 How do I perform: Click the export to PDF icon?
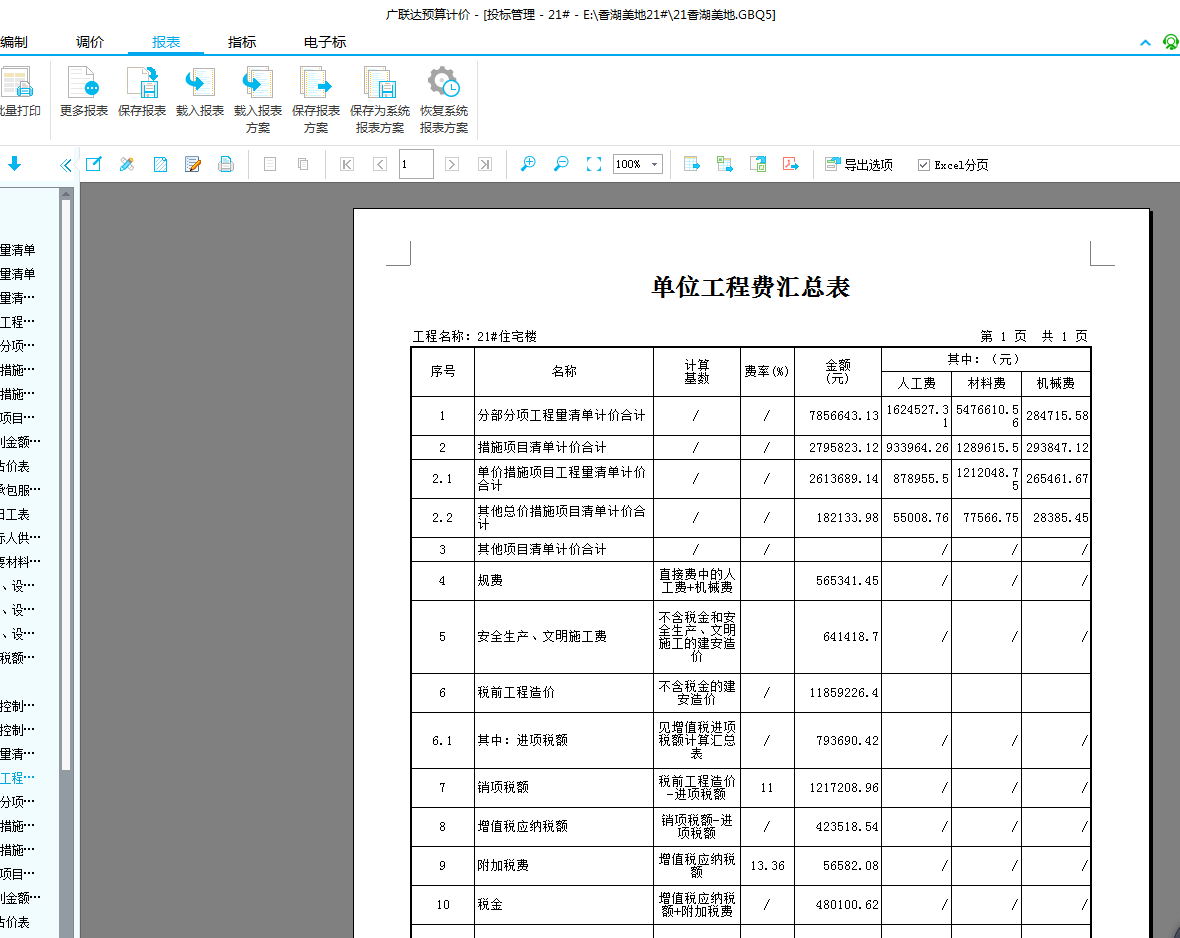[790, 164]
